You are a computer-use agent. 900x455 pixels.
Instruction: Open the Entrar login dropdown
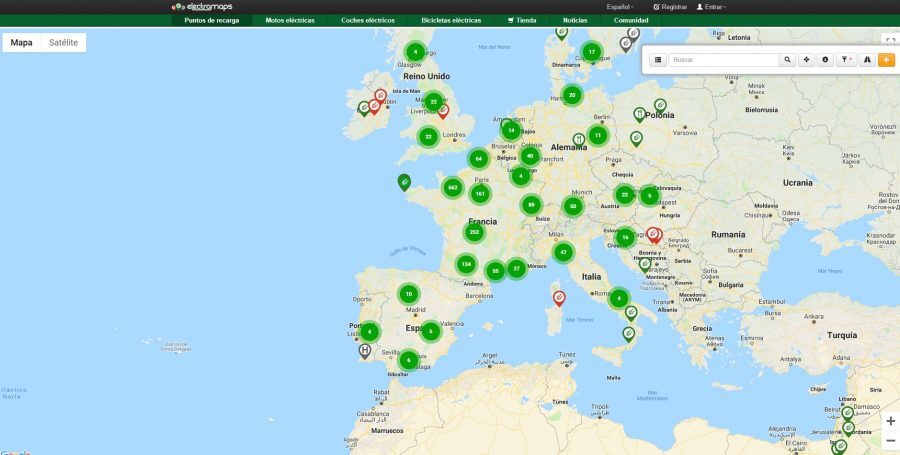[x=711, y=7]
